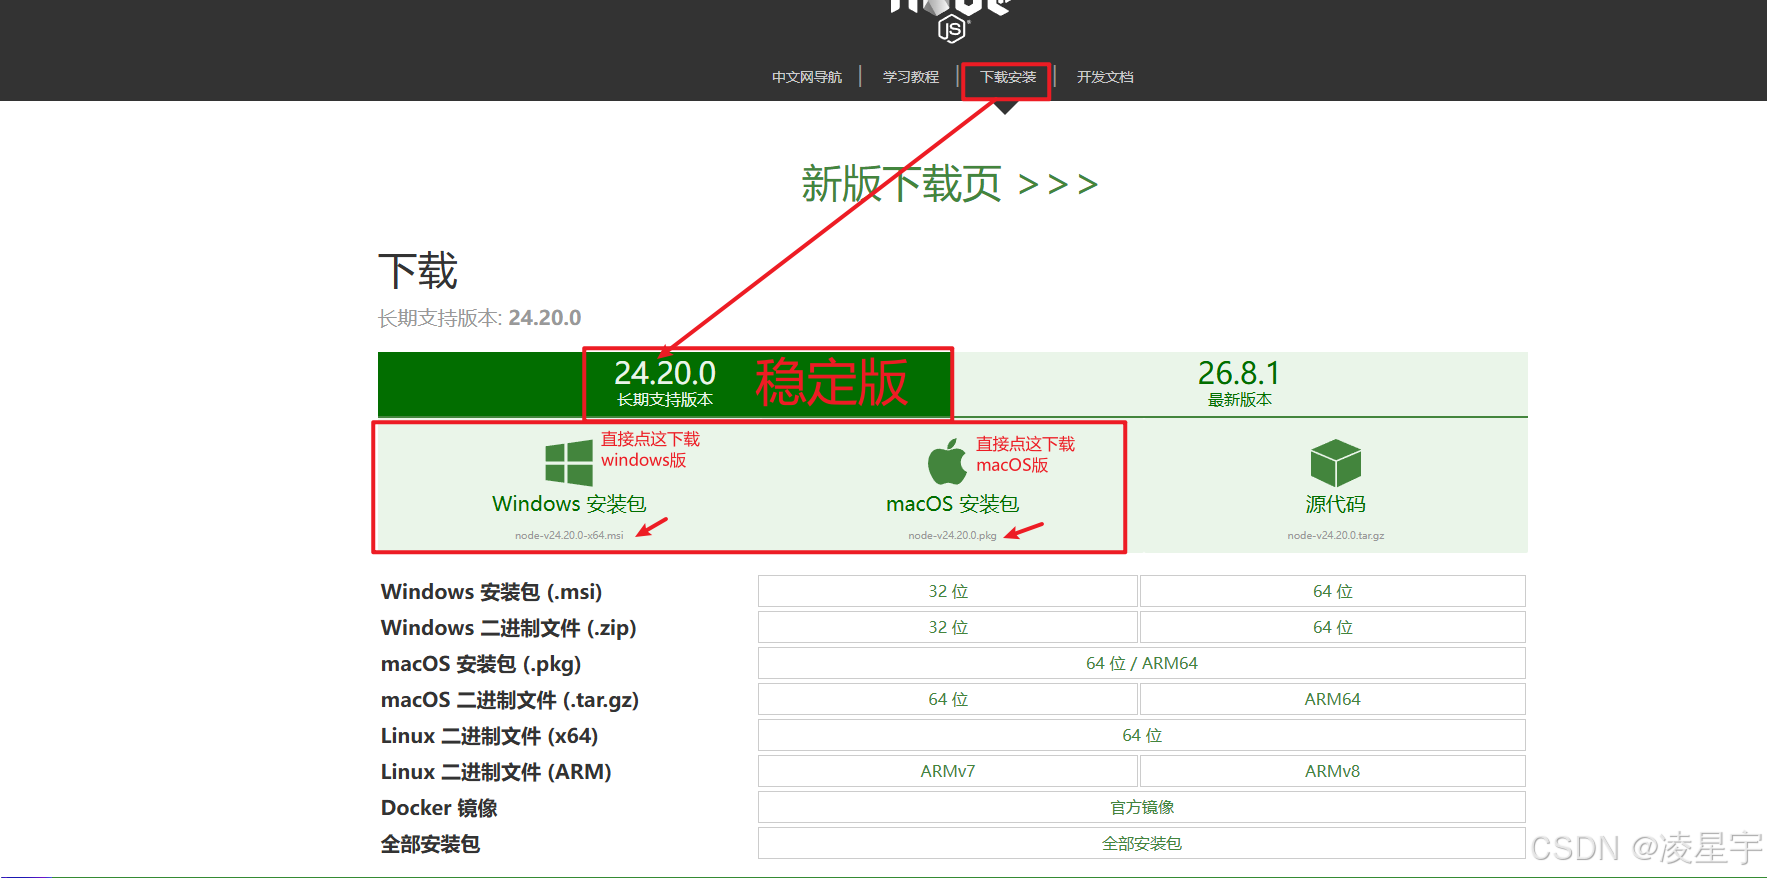The width and height of the screenshot is (1767, 878).
Task: Click the Linux 二进制文件 (ARM) row label
Action: pyautogui.click(x=496, y=772)
